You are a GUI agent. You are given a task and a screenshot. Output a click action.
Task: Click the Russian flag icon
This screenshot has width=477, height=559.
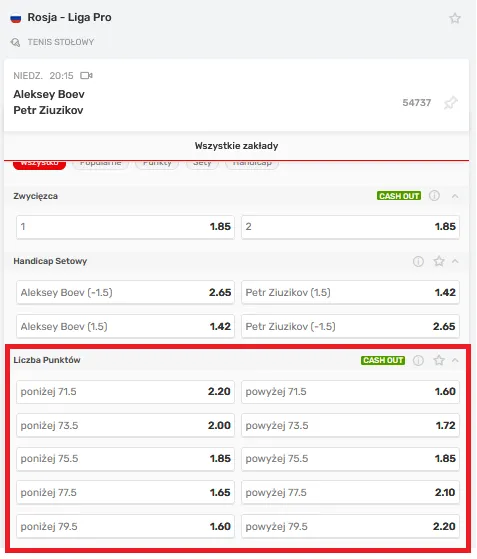tap(16, 18)
